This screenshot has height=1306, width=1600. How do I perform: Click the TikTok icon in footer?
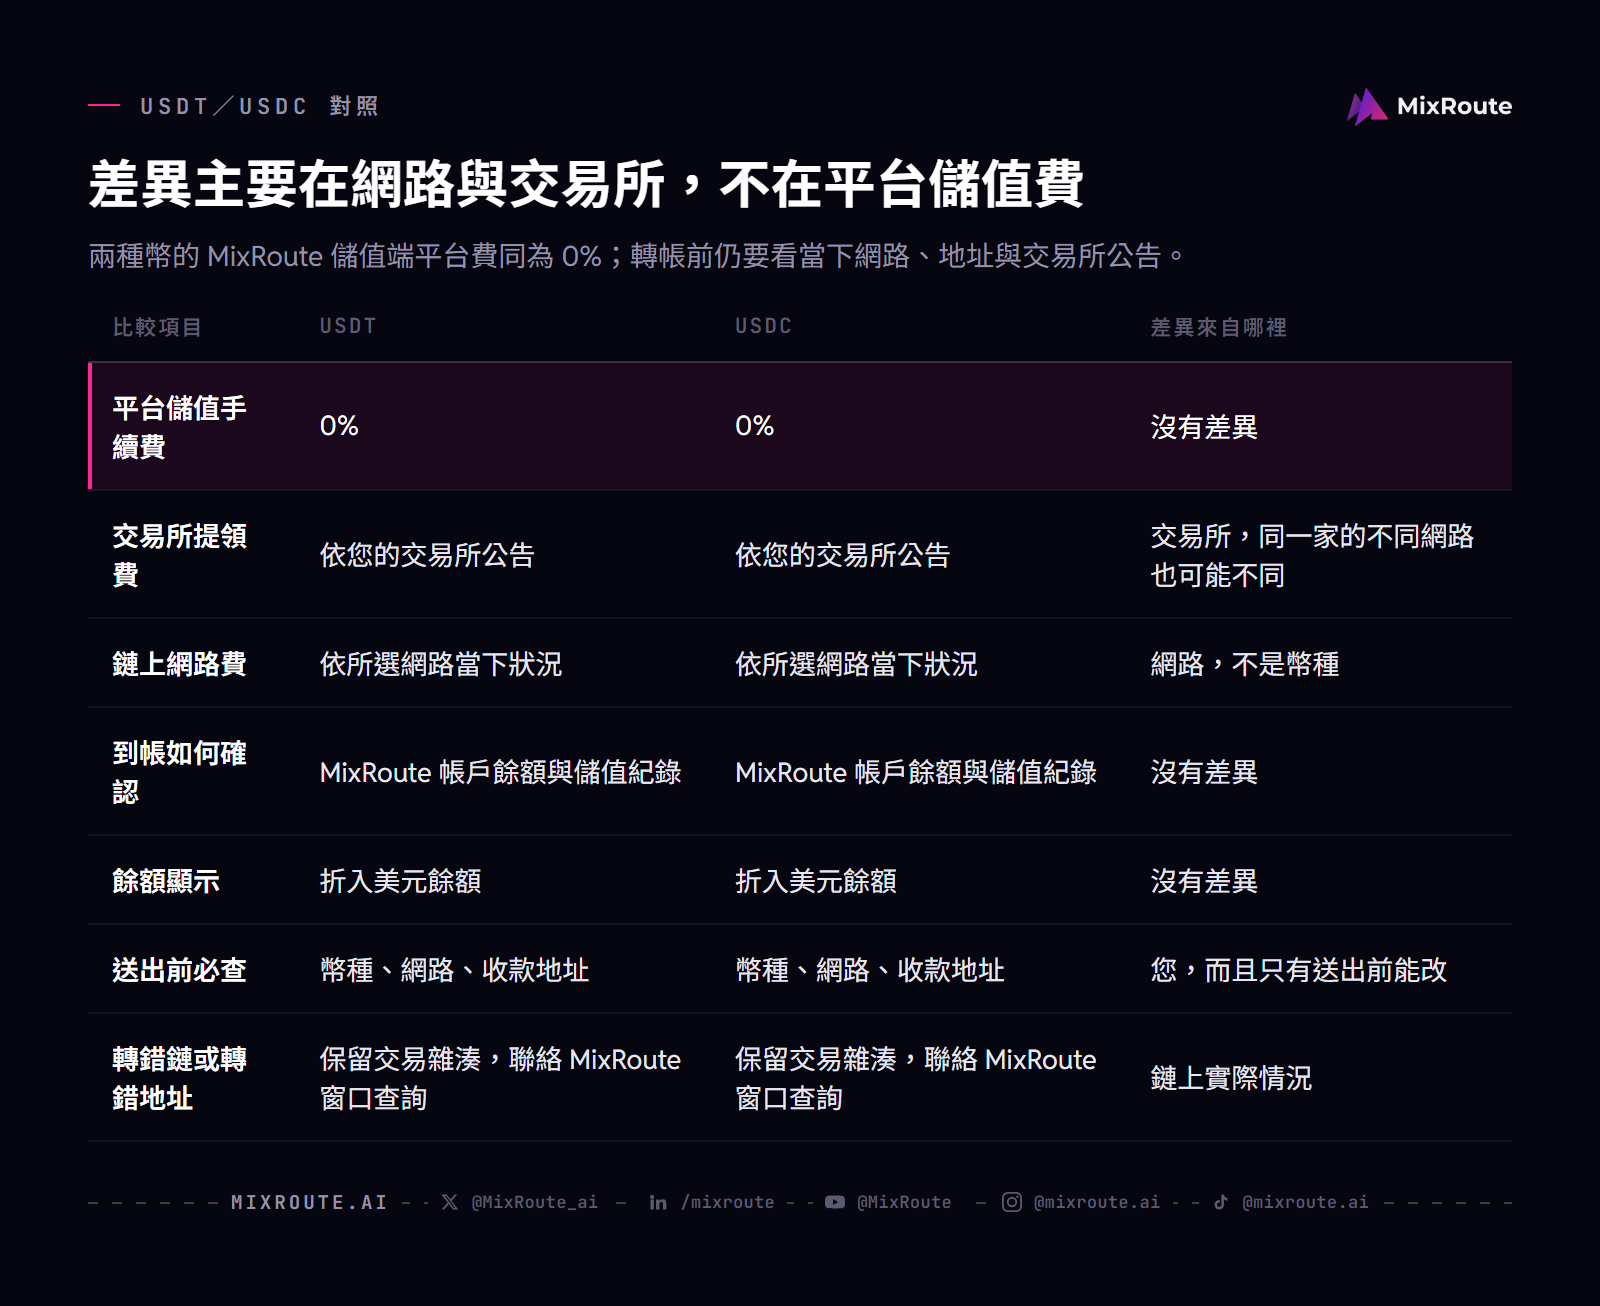1221,1202
